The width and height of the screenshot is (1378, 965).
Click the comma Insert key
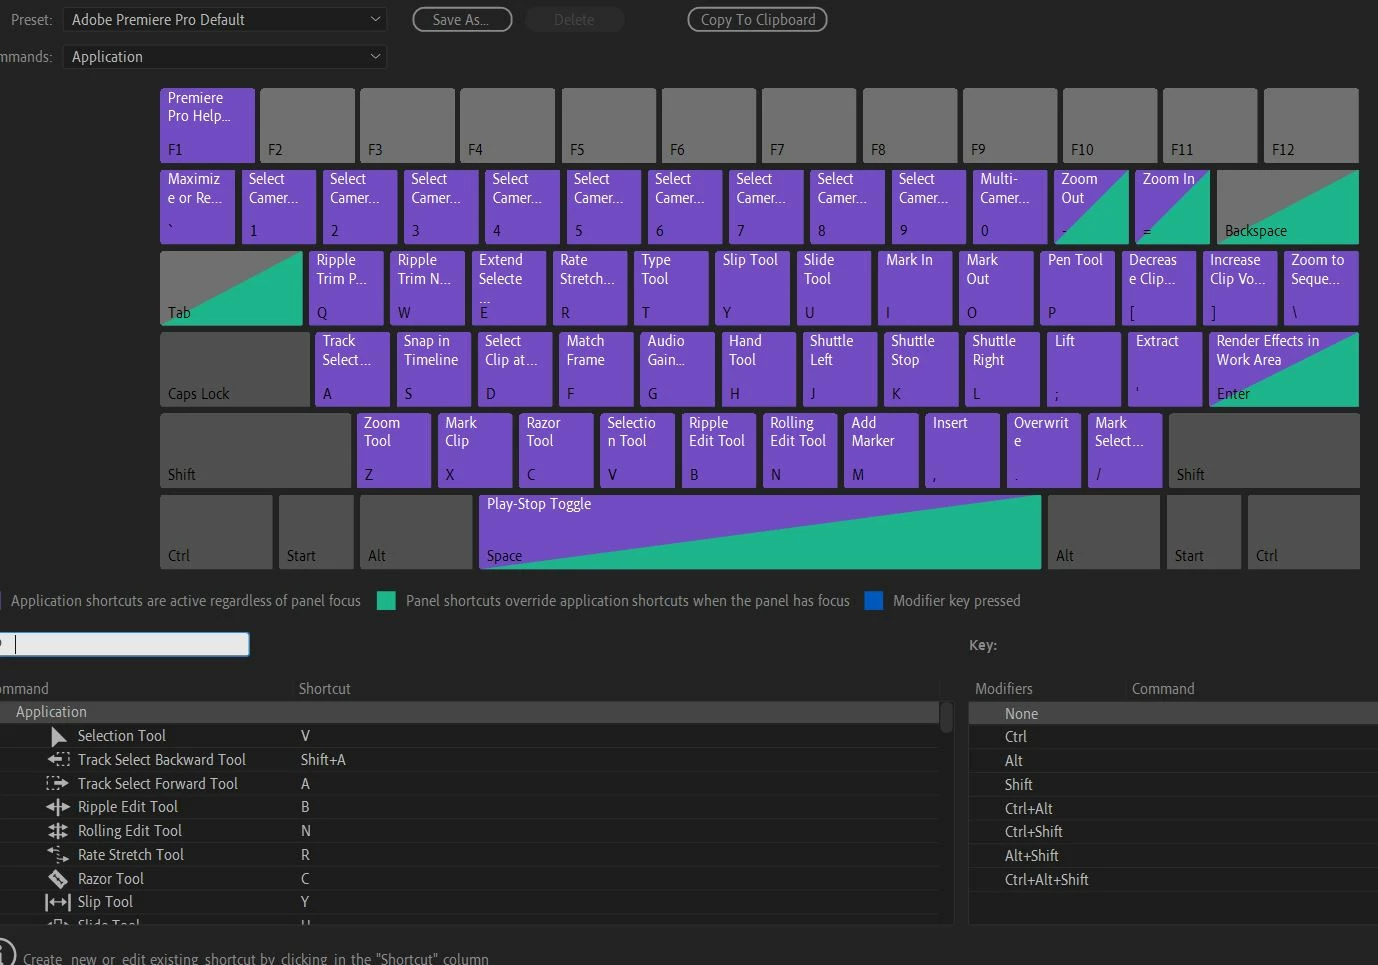click(x=962, y=450)
